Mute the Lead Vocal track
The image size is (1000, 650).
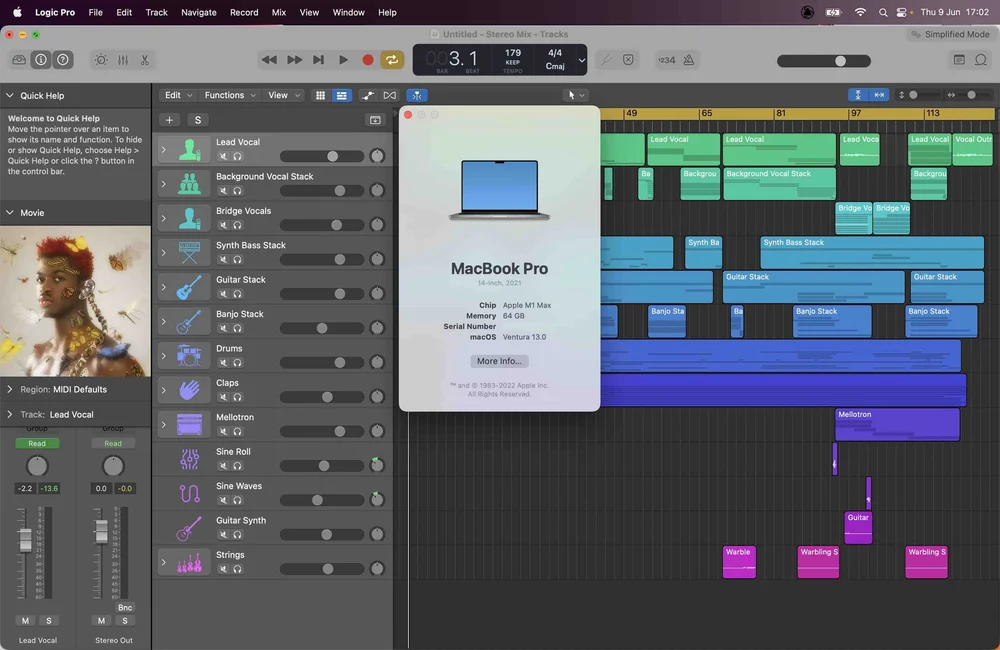tap(221, 156)
